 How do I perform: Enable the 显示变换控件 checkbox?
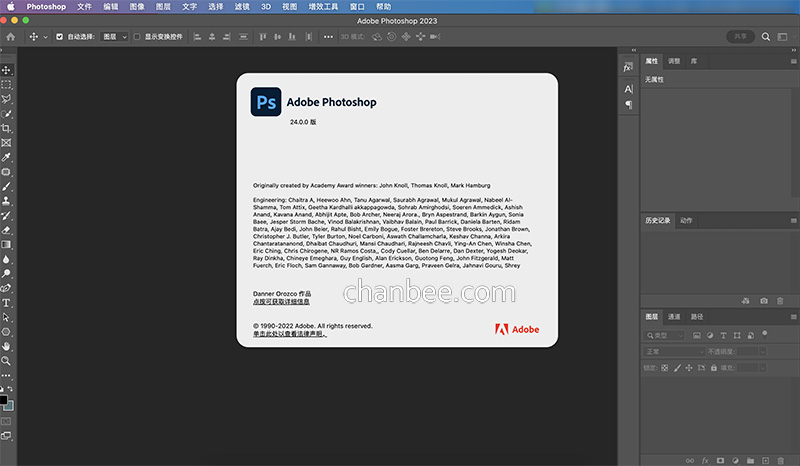pyautogui.click(x=137, y=37)
